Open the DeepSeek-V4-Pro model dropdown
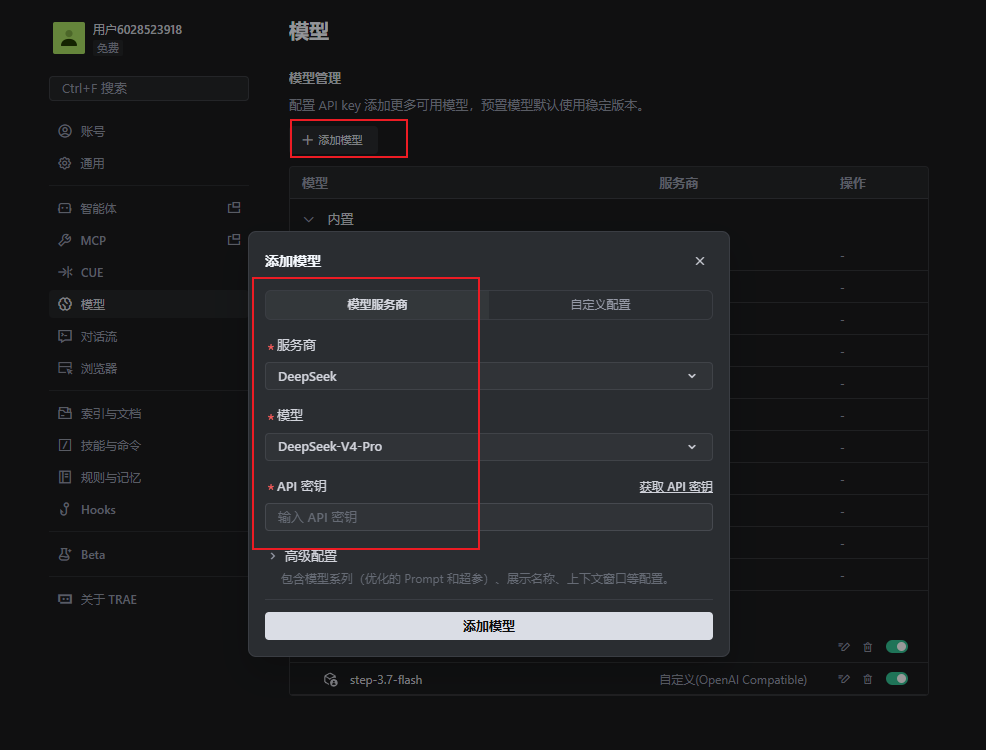The width and height of the screenshot is (986, 750). tap(489, 446)
